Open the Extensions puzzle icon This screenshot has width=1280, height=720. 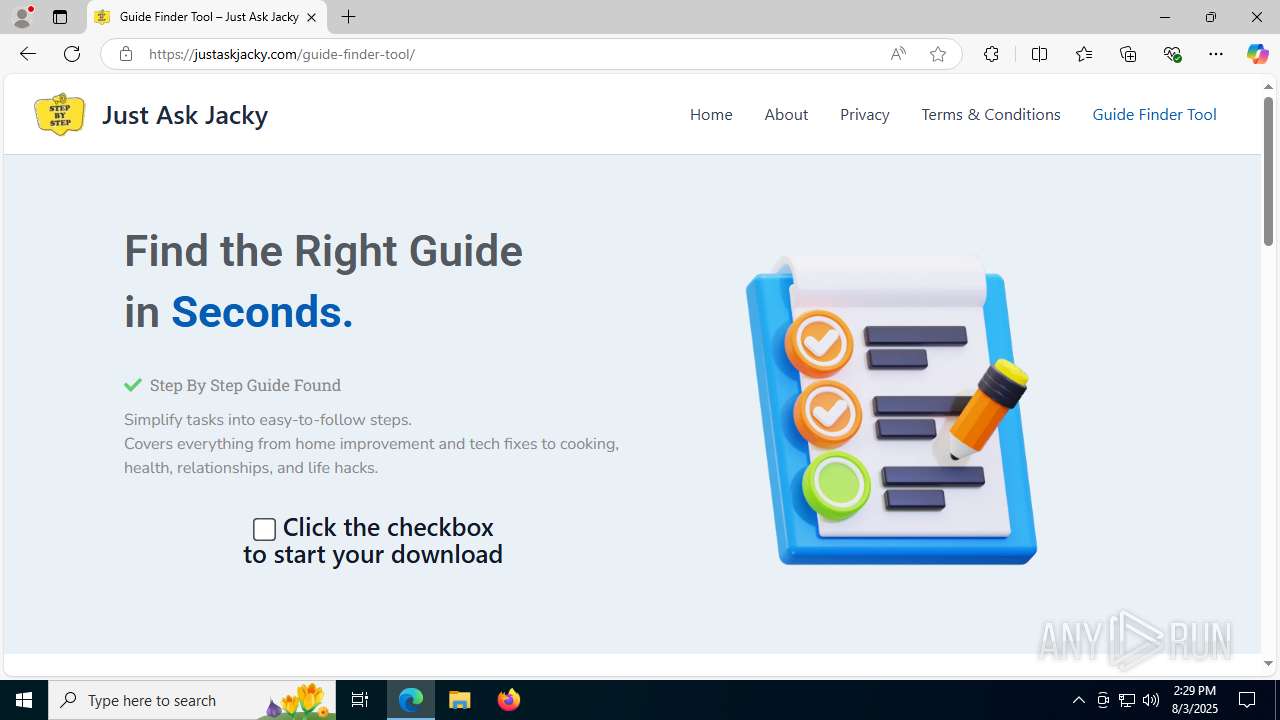pos(991,54)
